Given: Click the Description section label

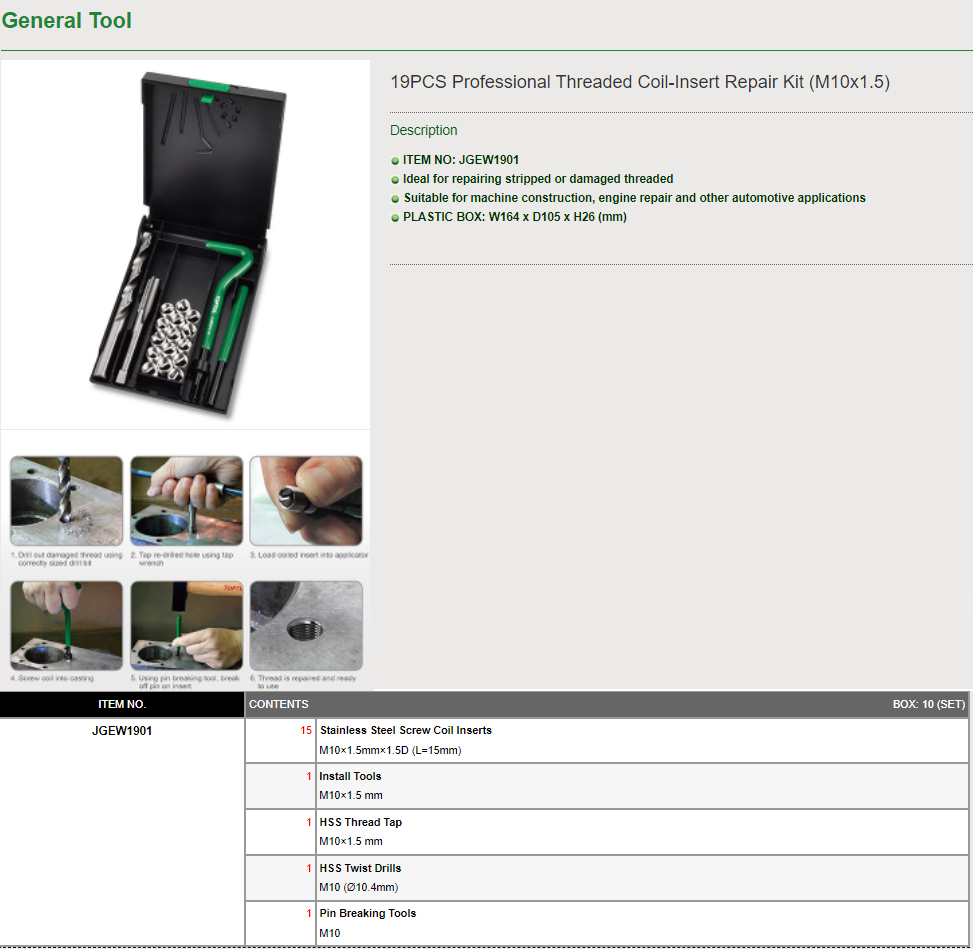Looking at the screenshot, I should 423,130.
